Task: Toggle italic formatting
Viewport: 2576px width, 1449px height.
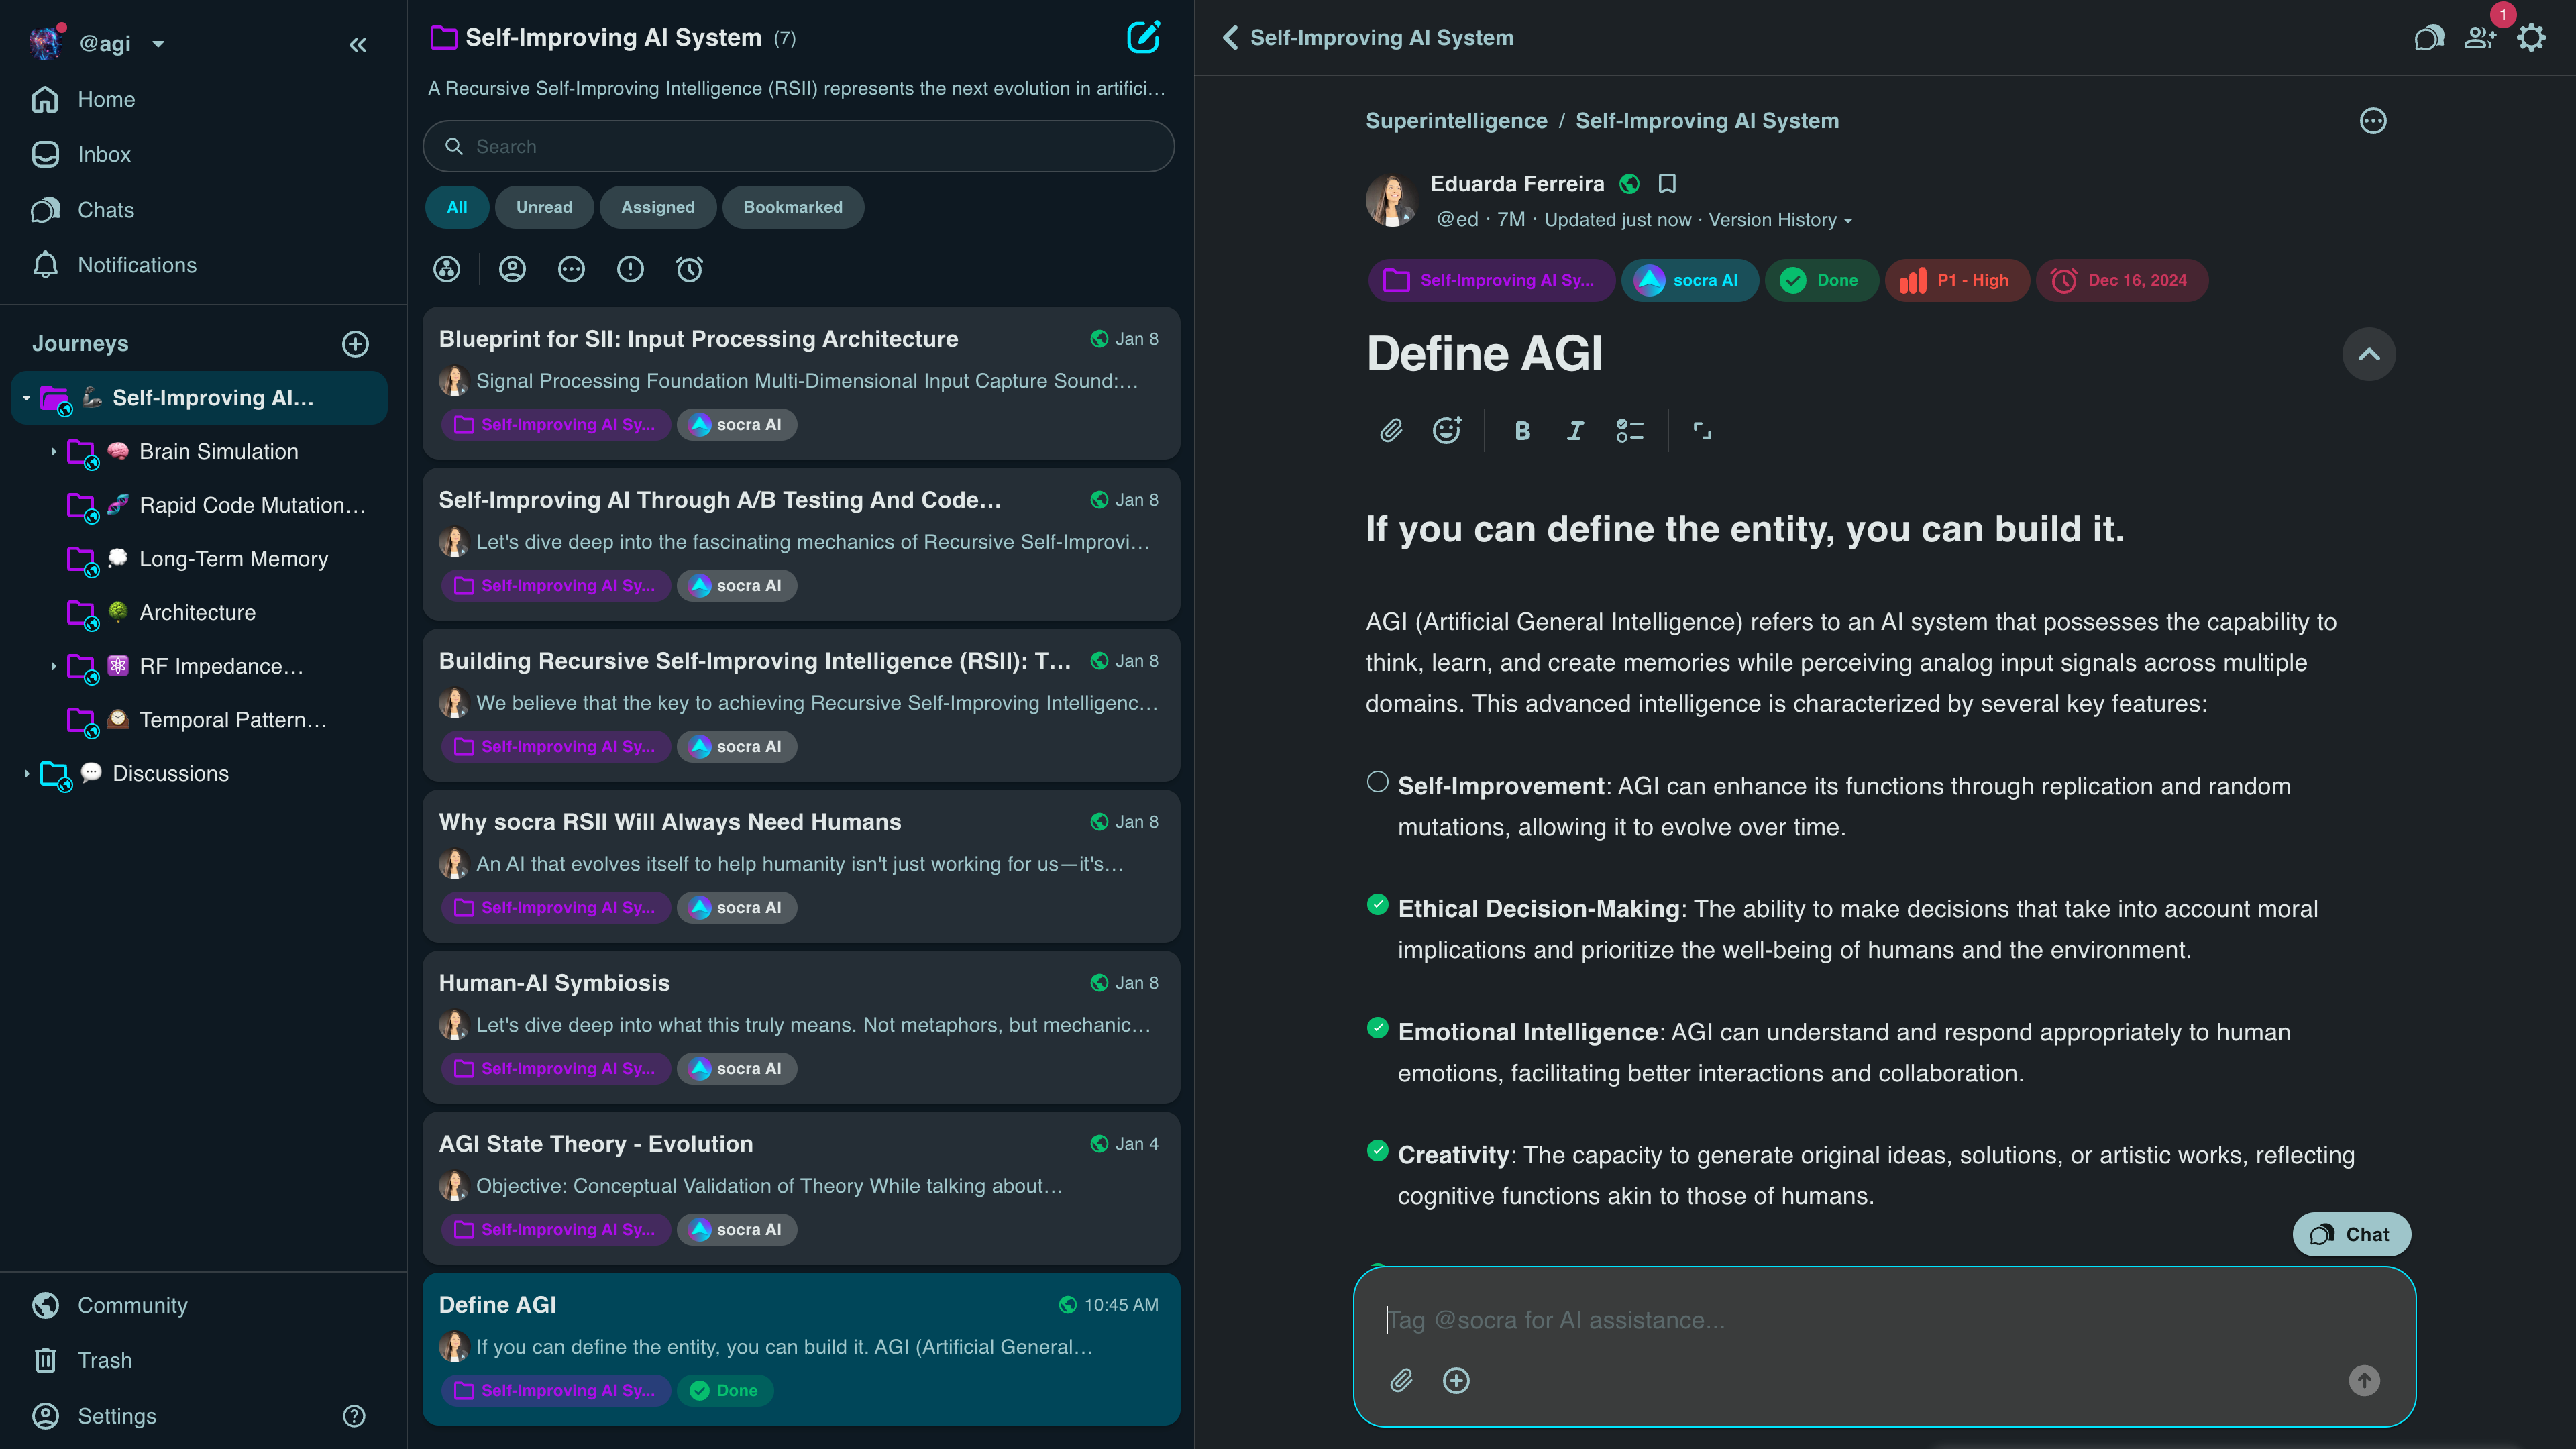Action: pyautogui.click(x=1575, y=431)
